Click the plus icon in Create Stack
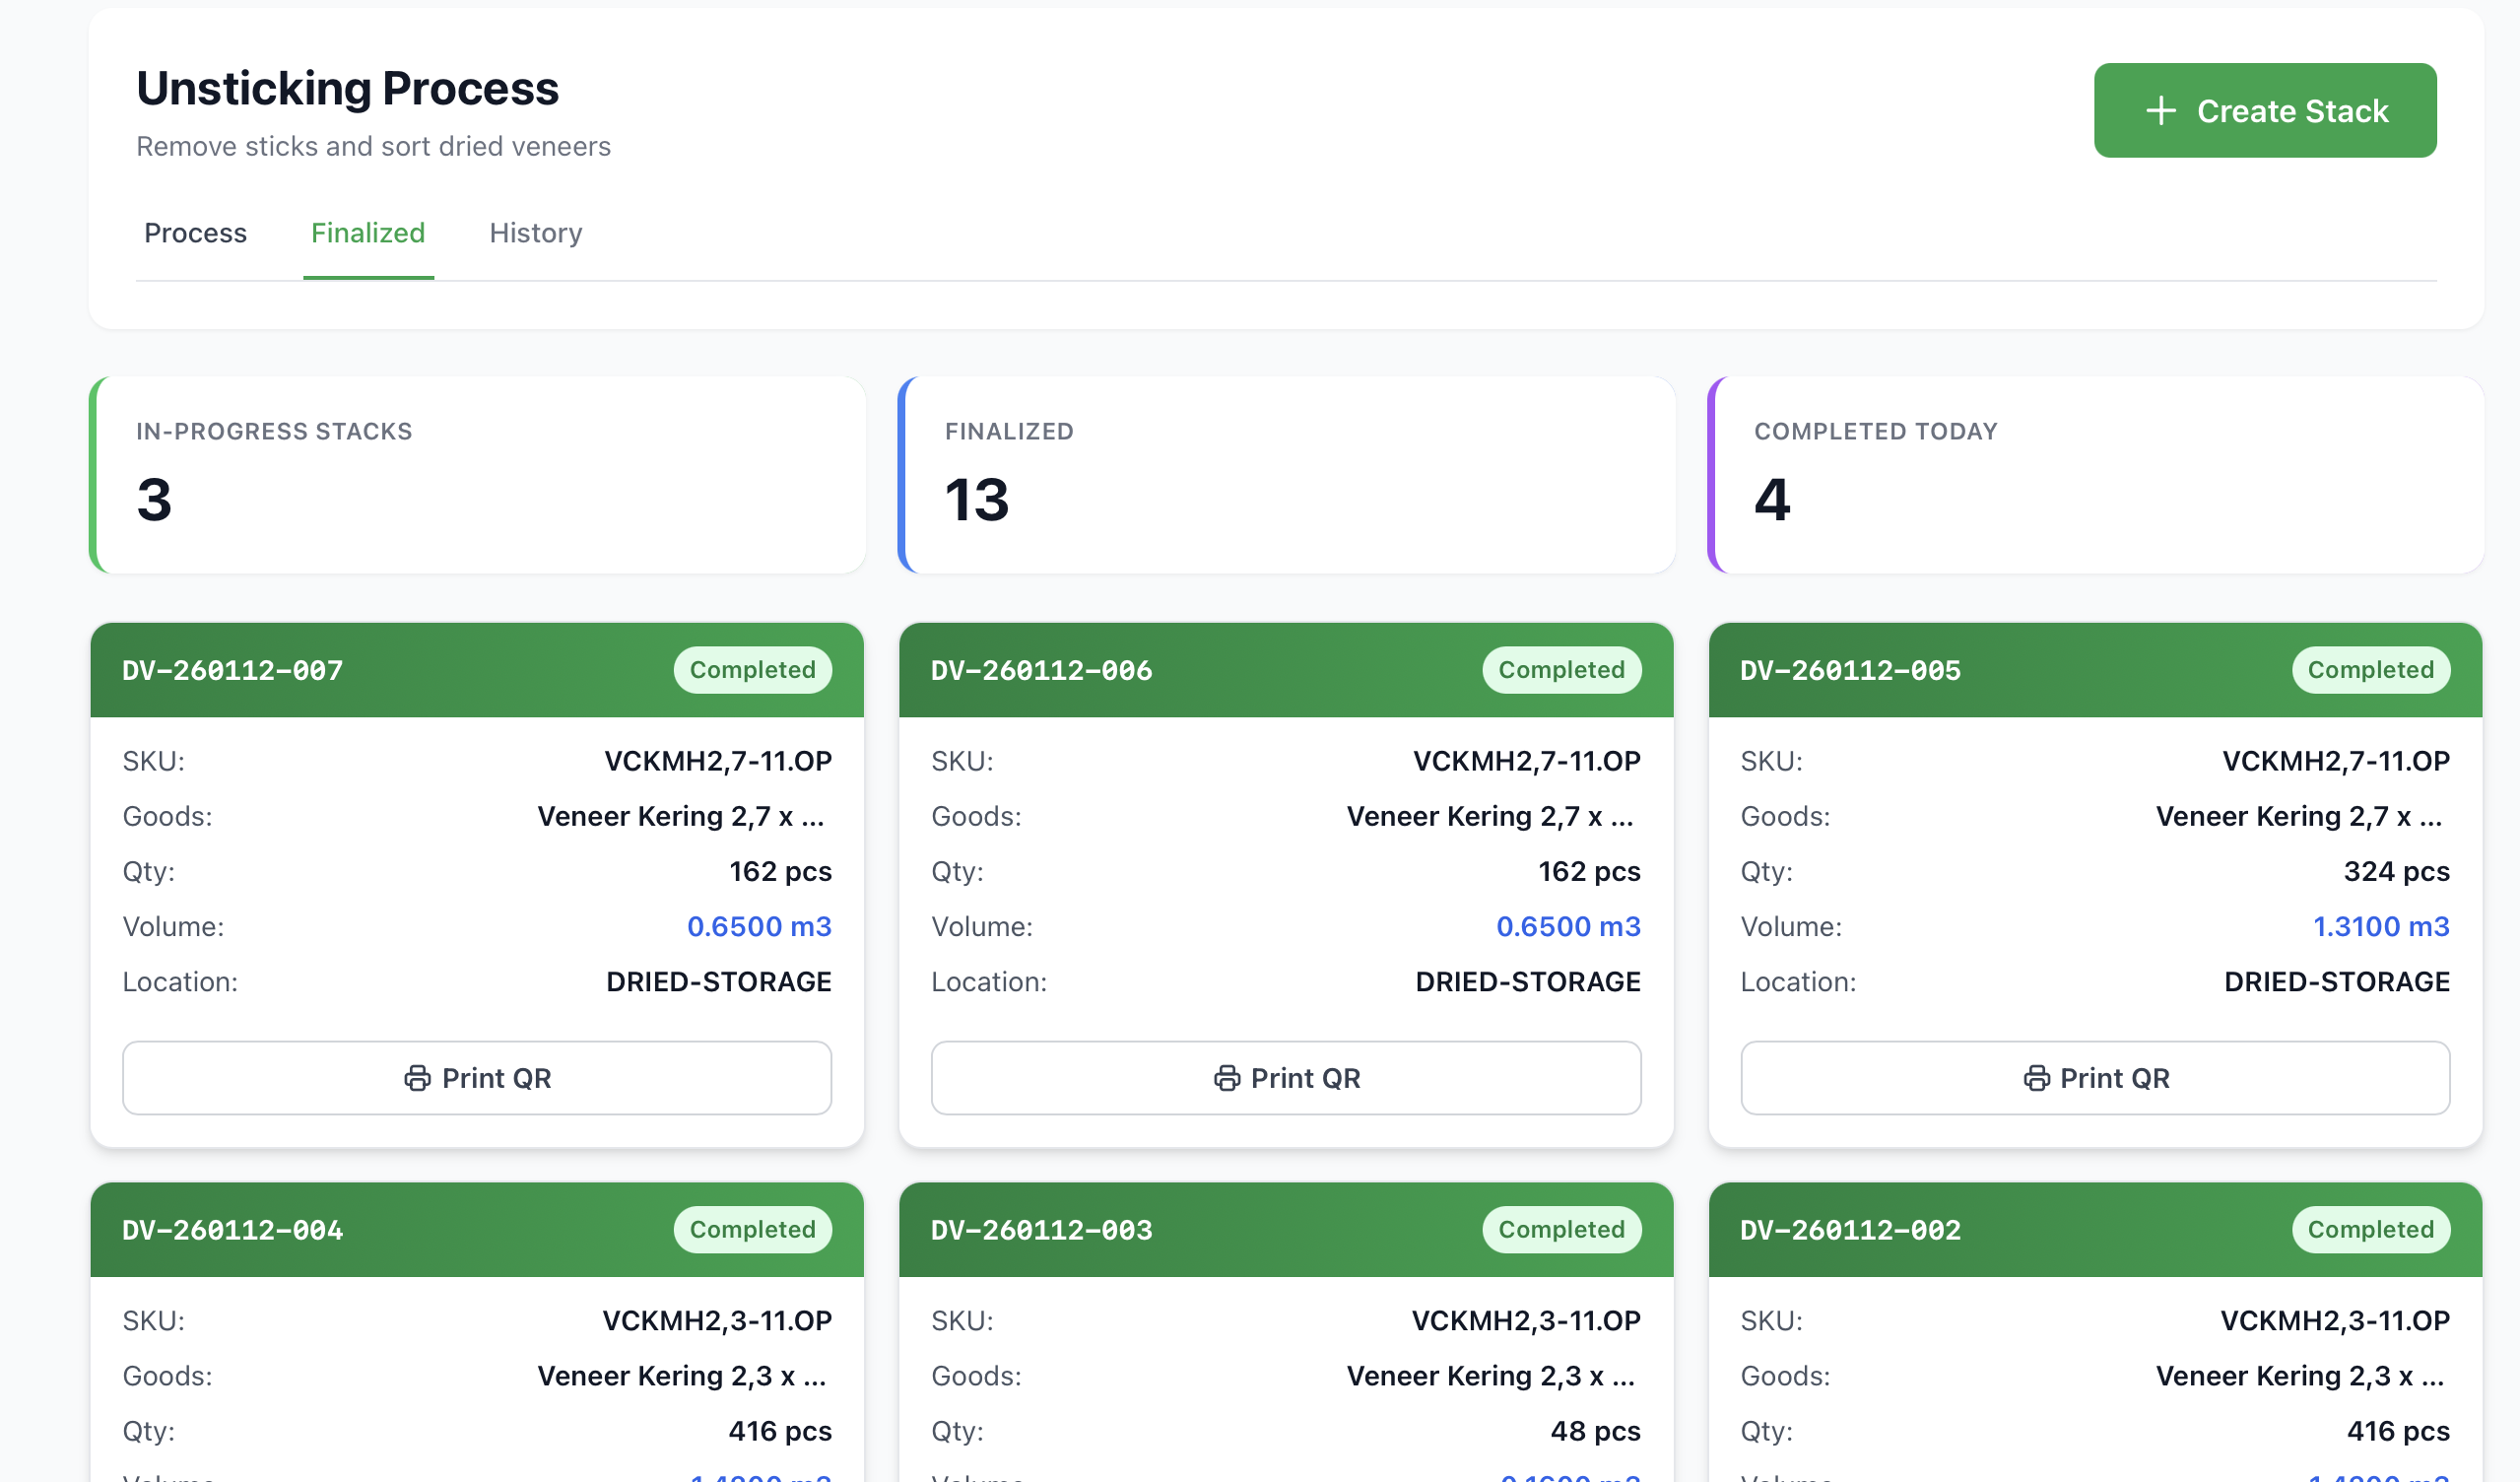The width and height of the screenshot is (2520, 1482). [2160, 111]
